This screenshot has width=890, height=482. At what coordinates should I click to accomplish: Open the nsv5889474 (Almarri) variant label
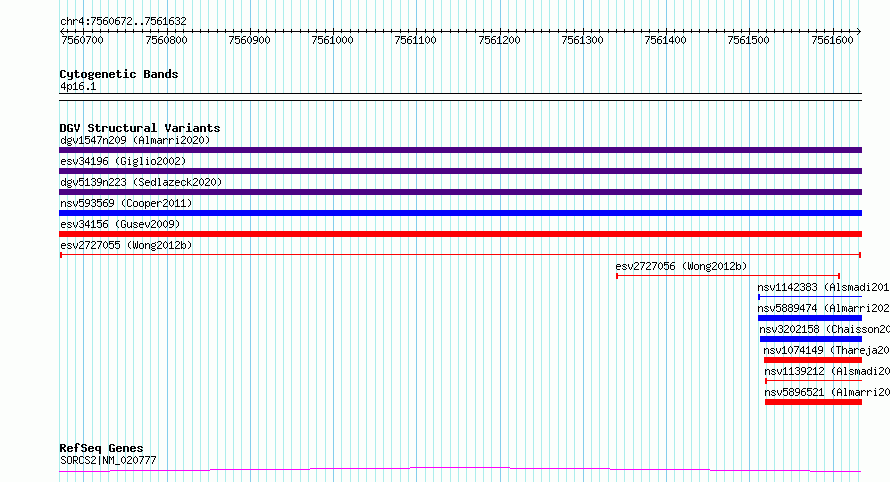point(823,308)
